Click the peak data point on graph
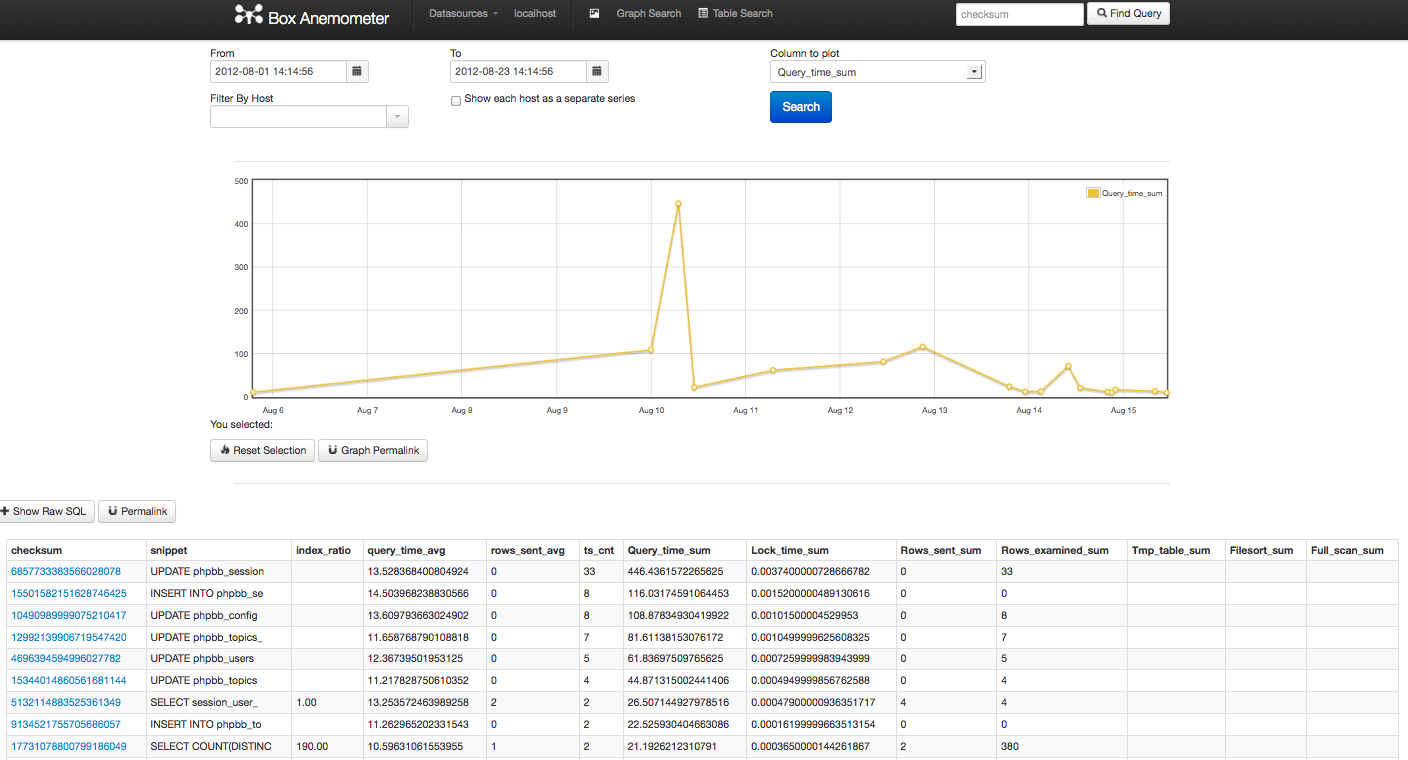The image size is (1408, 760). [x=678, y=204]
